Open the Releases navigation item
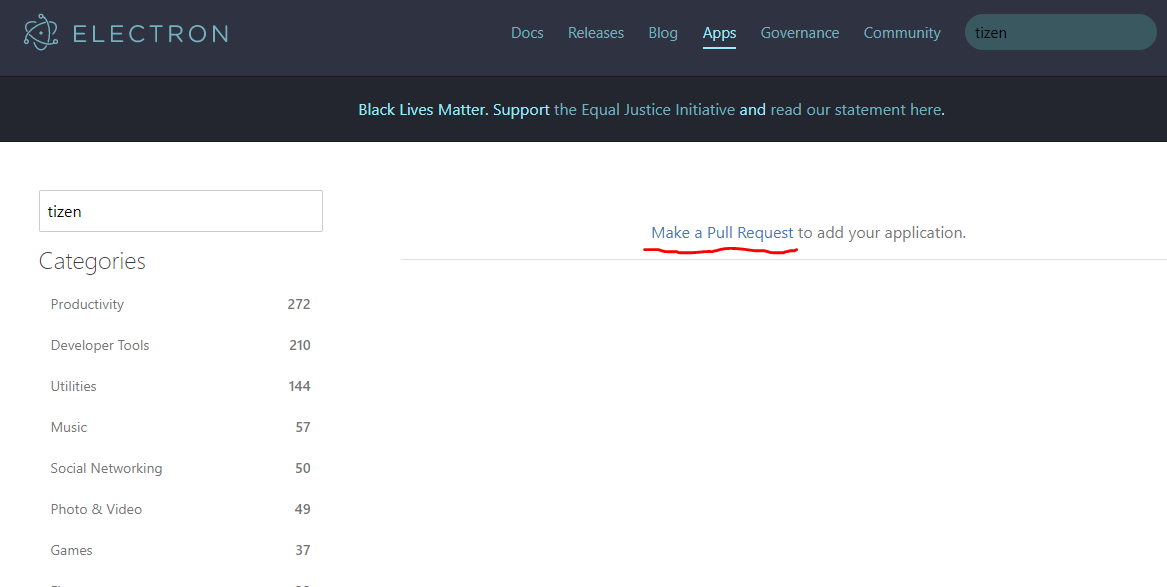This screenshot has width=1167, height=587. 595,33
